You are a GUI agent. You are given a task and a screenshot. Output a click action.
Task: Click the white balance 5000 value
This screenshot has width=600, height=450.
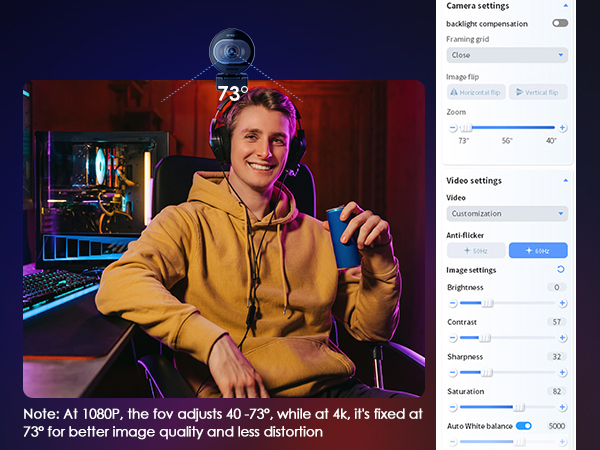pyautogui.click(x=557, y=426)
